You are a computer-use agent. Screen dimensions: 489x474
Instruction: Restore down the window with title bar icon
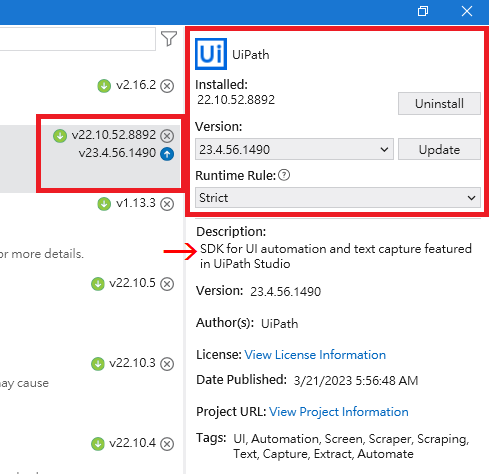(423, 11)
